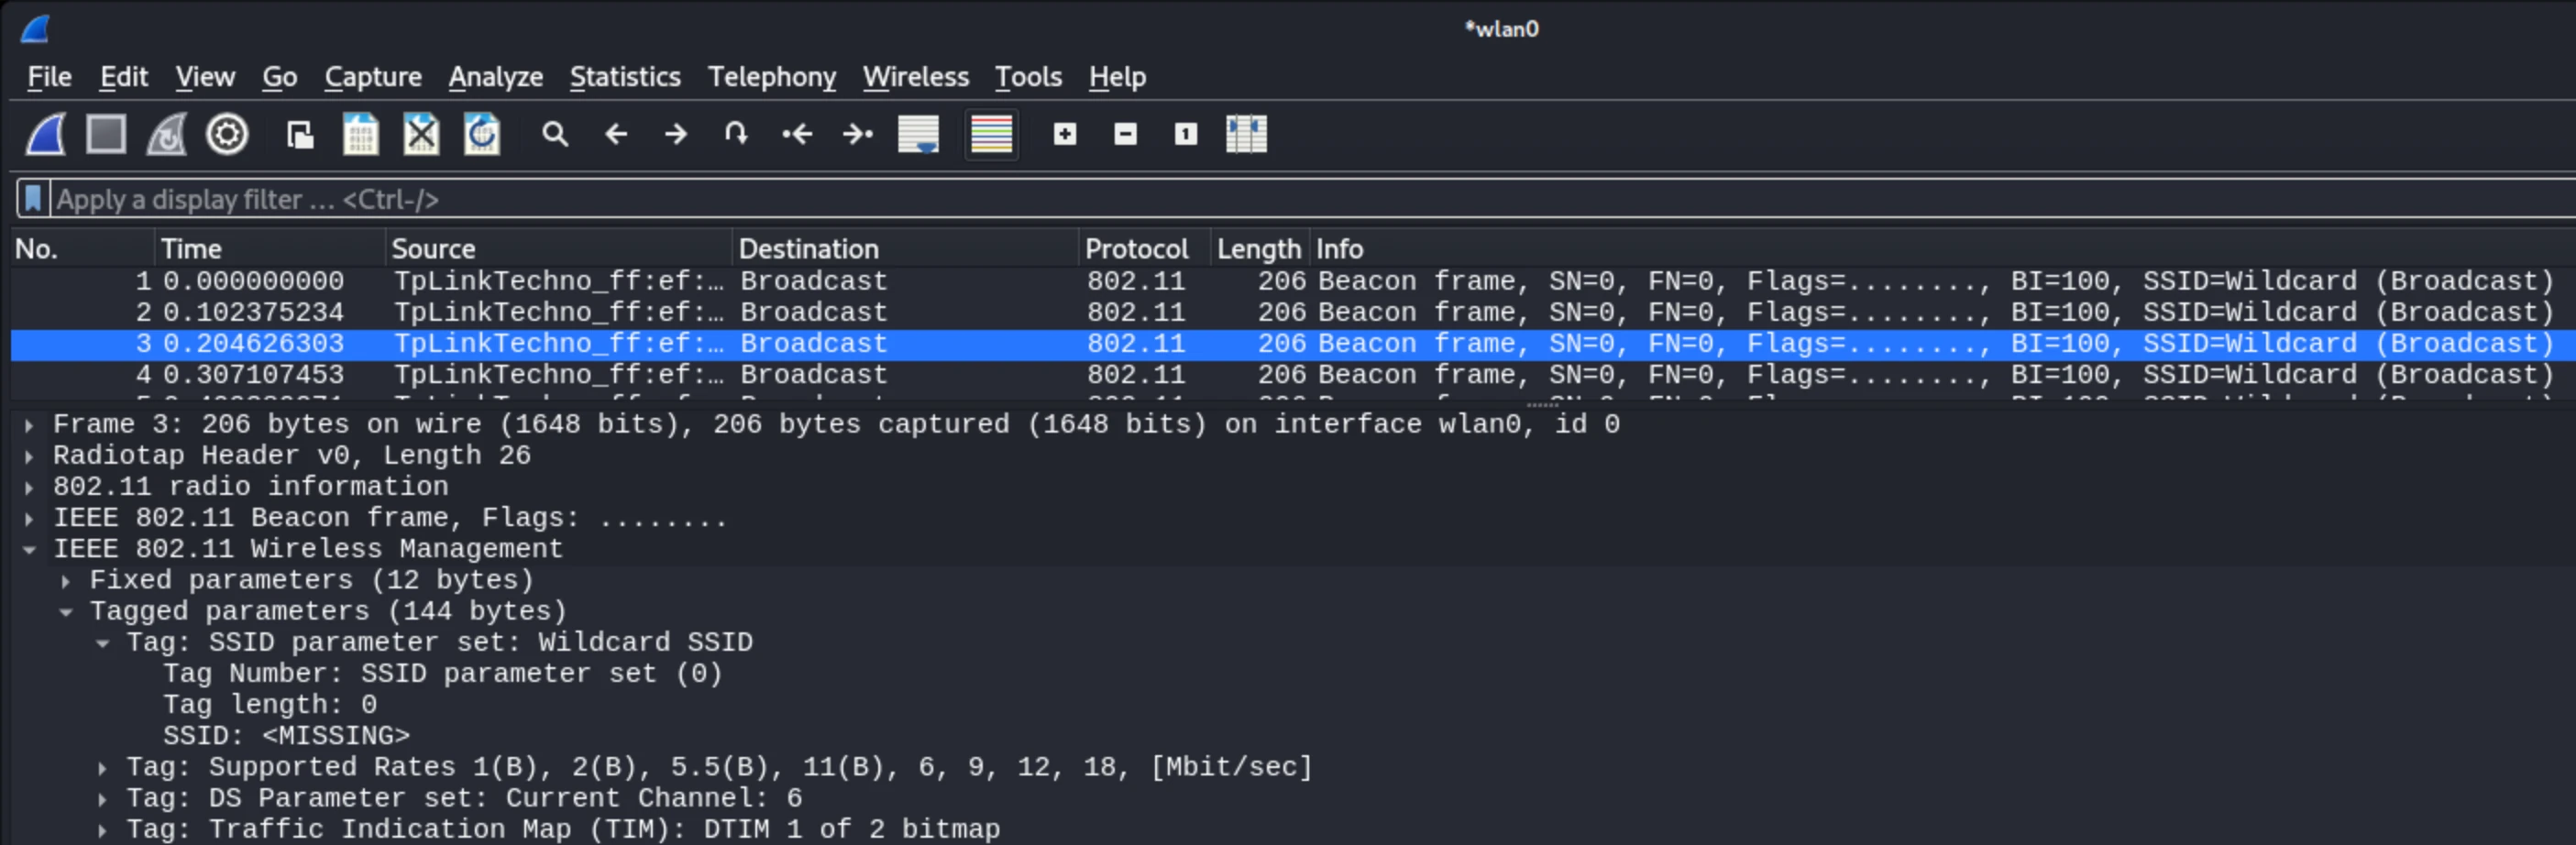Viewport: 2576px width, 845px height.
Task: Restart the current capture
Action: [167, 134]
